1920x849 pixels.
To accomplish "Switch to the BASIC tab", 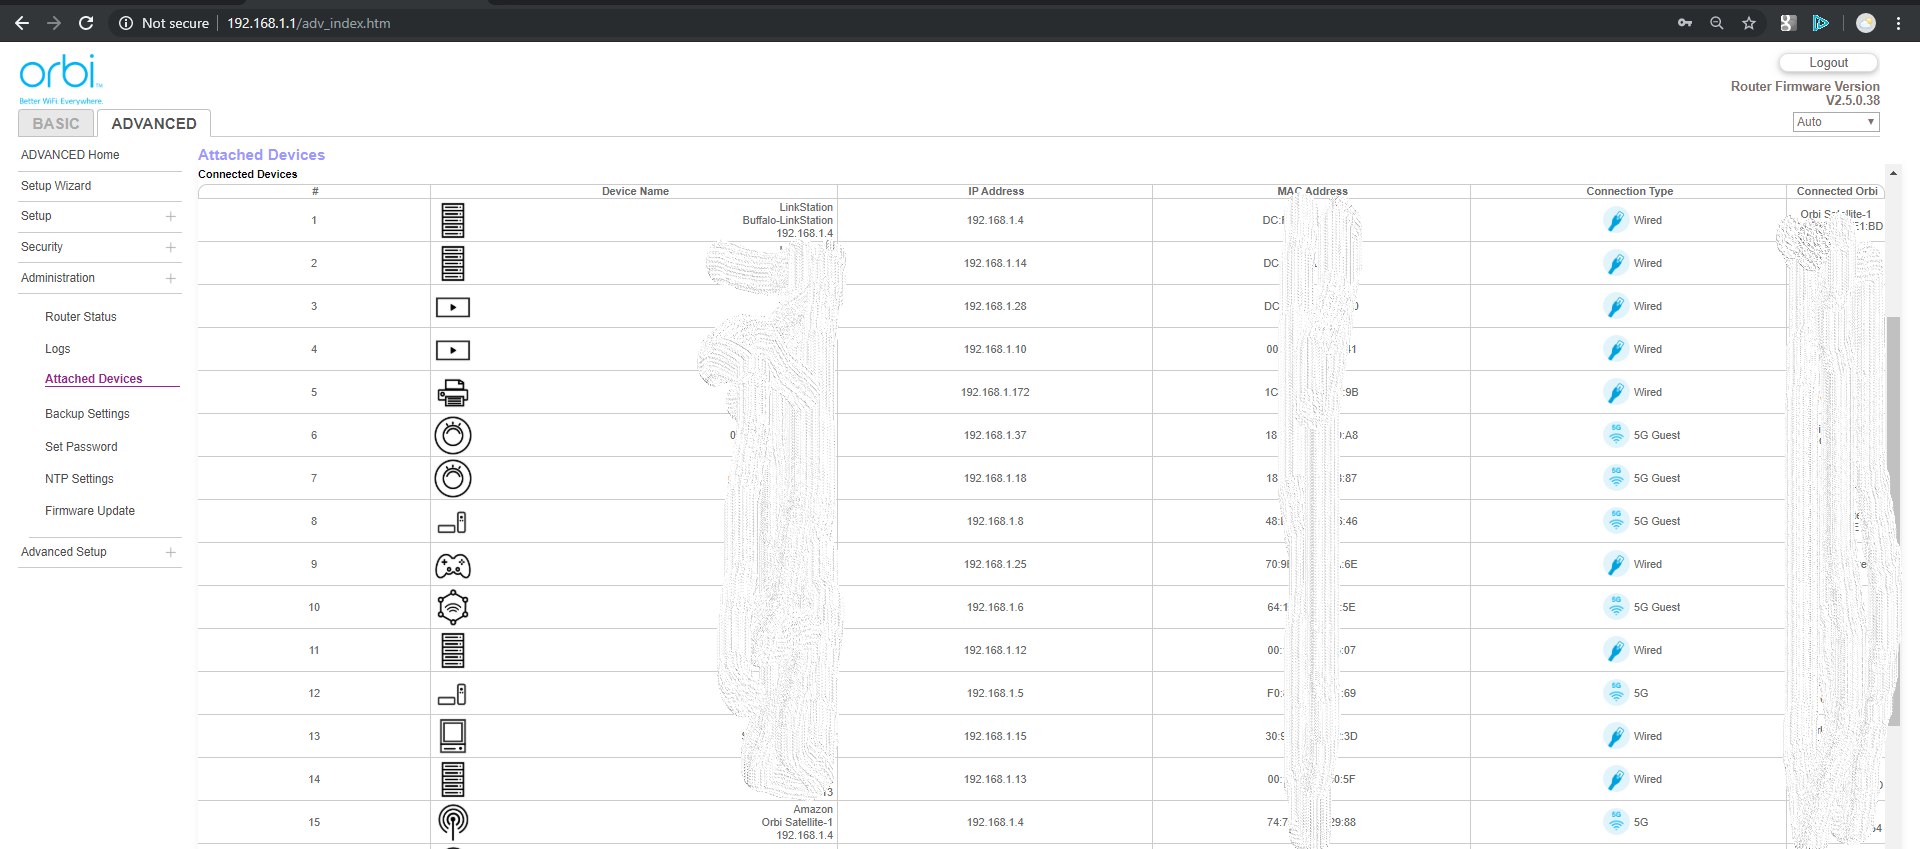I will [56, 124].
